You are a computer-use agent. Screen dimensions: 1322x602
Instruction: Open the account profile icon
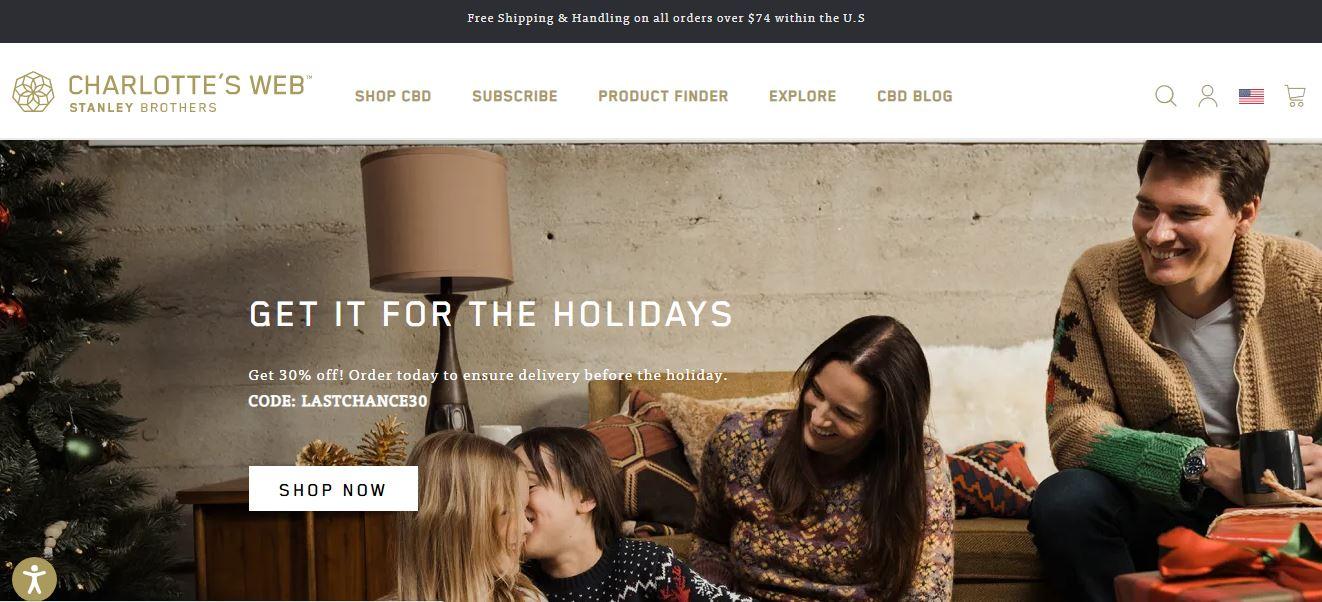pos(1208,96)
